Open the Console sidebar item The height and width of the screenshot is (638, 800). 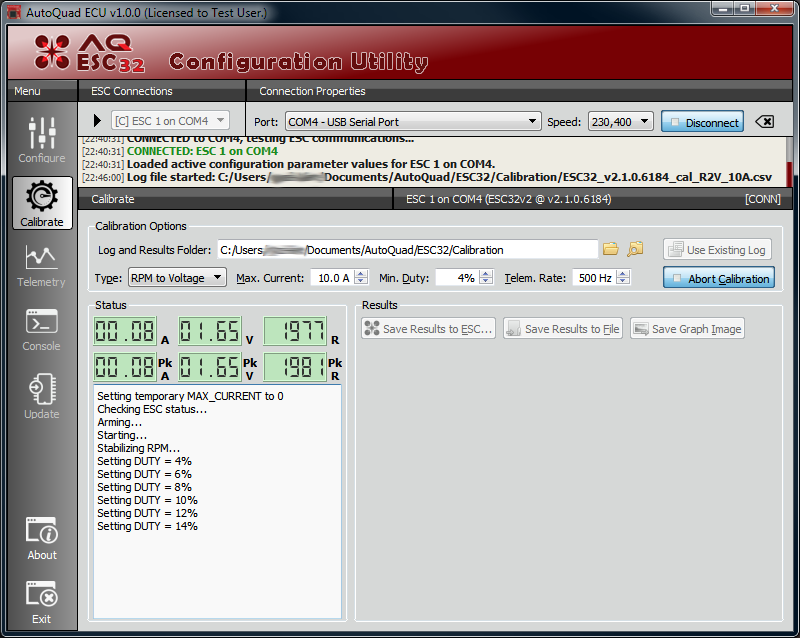point(42,330)
